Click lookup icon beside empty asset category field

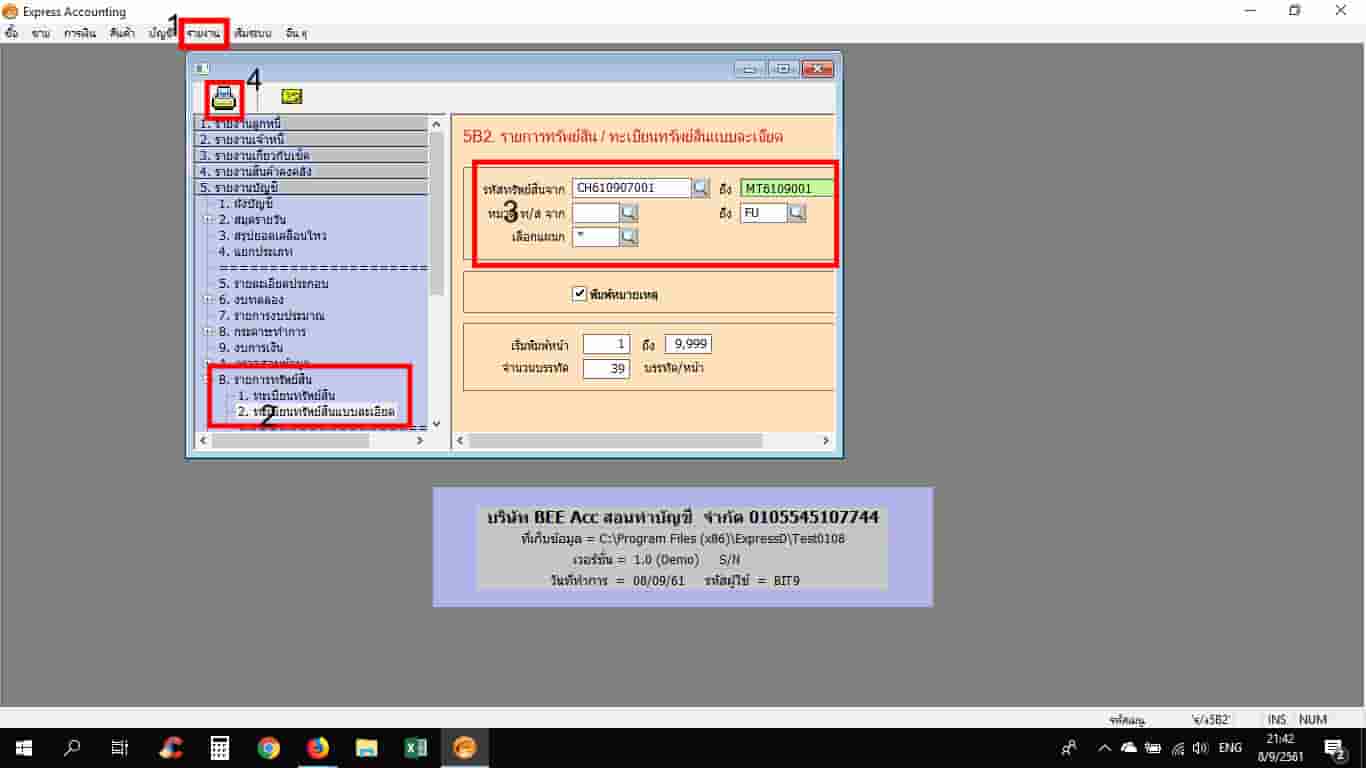[x=628, y=213]
